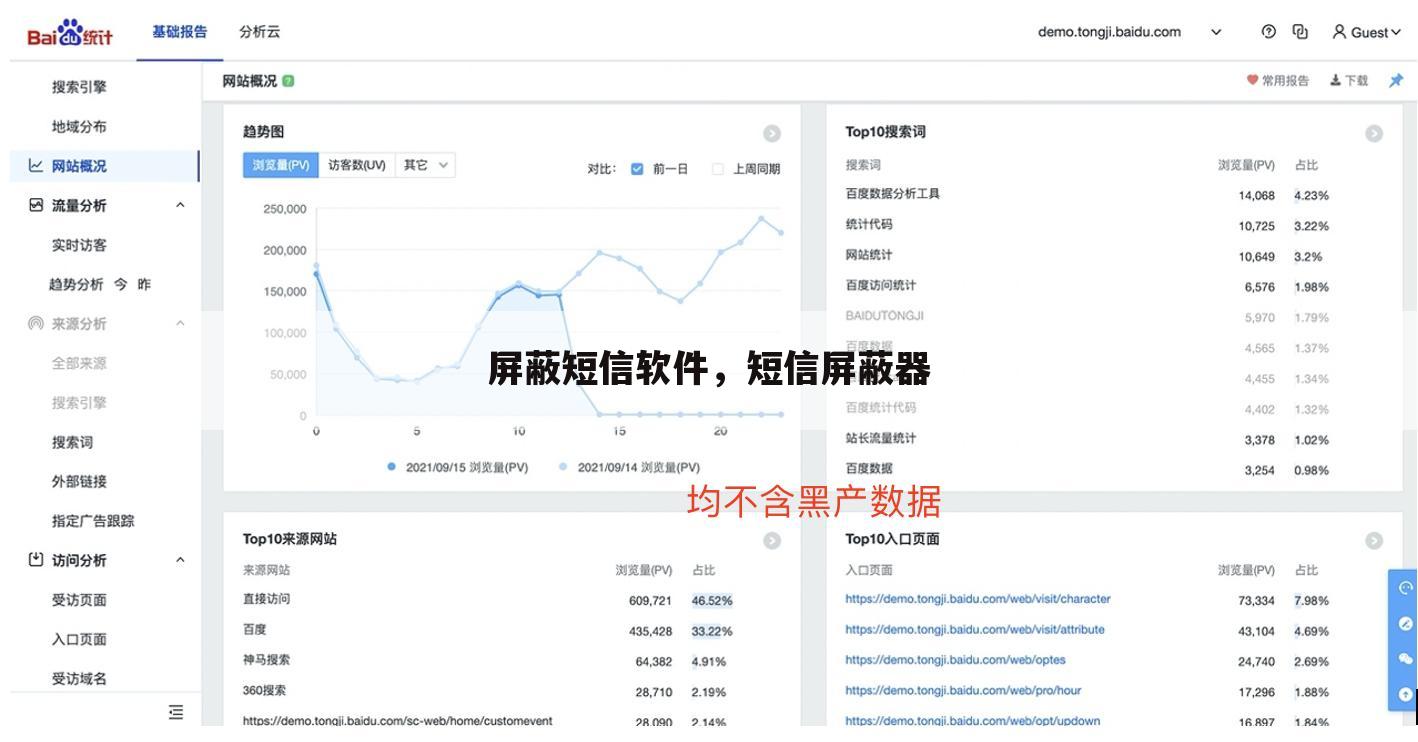Screen dimensions: 1418x742
Task: Toggle the 前一日 comparison checkbox
Action: [x=638, y=169]
